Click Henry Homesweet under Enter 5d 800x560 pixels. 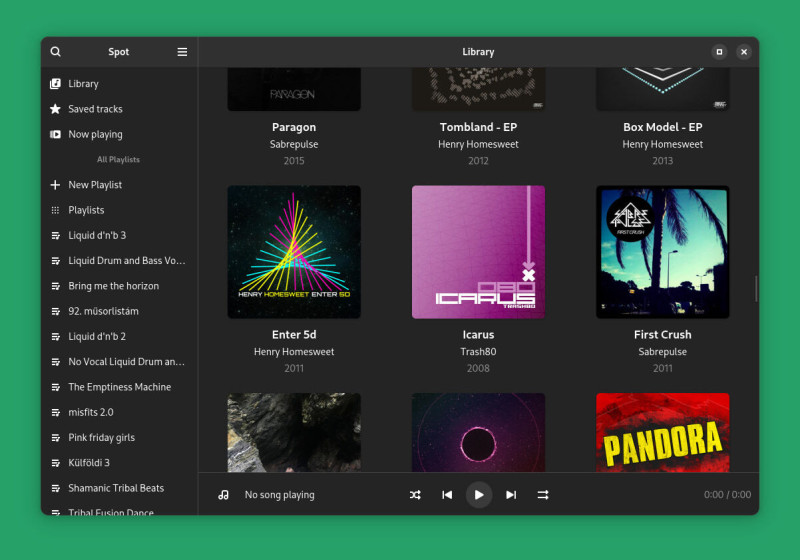click(x=294, y=351)
